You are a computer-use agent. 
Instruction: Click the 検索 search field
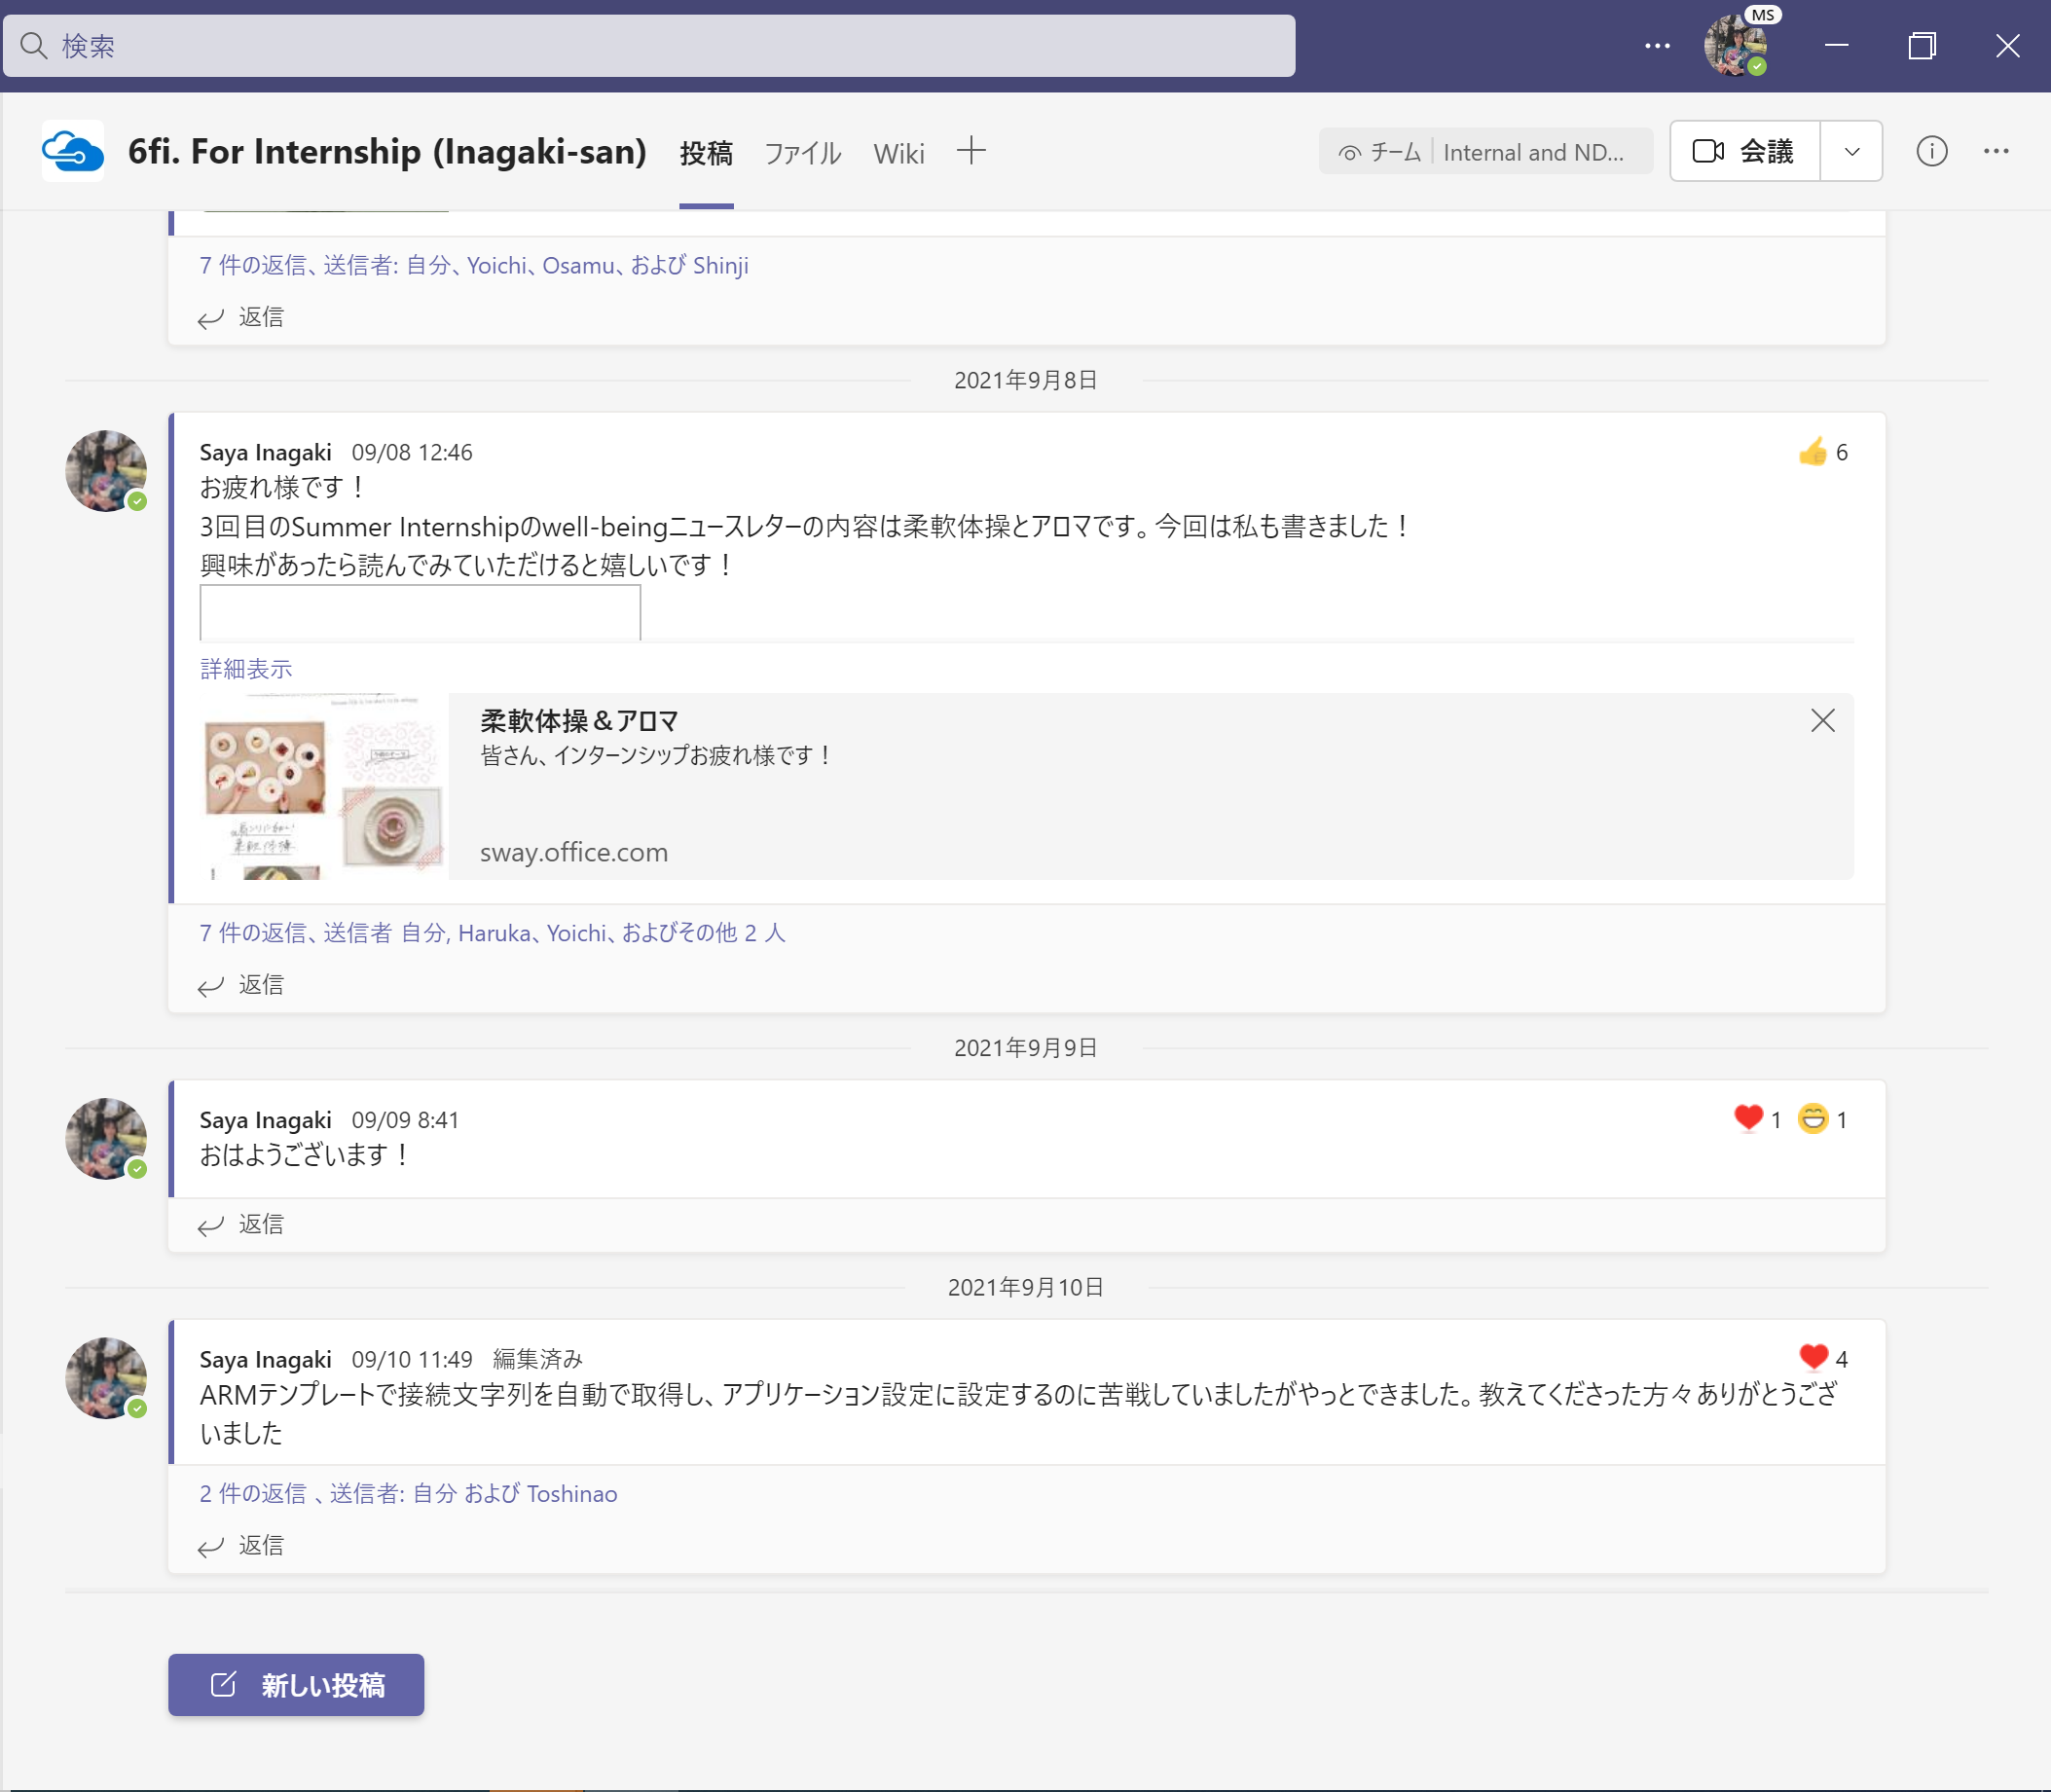point(650,46)
